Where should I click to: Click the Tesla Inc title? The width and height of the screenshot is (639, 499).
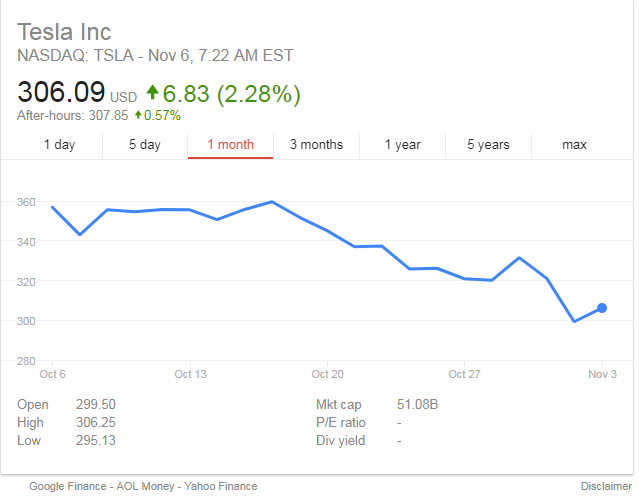coord(65,32)
